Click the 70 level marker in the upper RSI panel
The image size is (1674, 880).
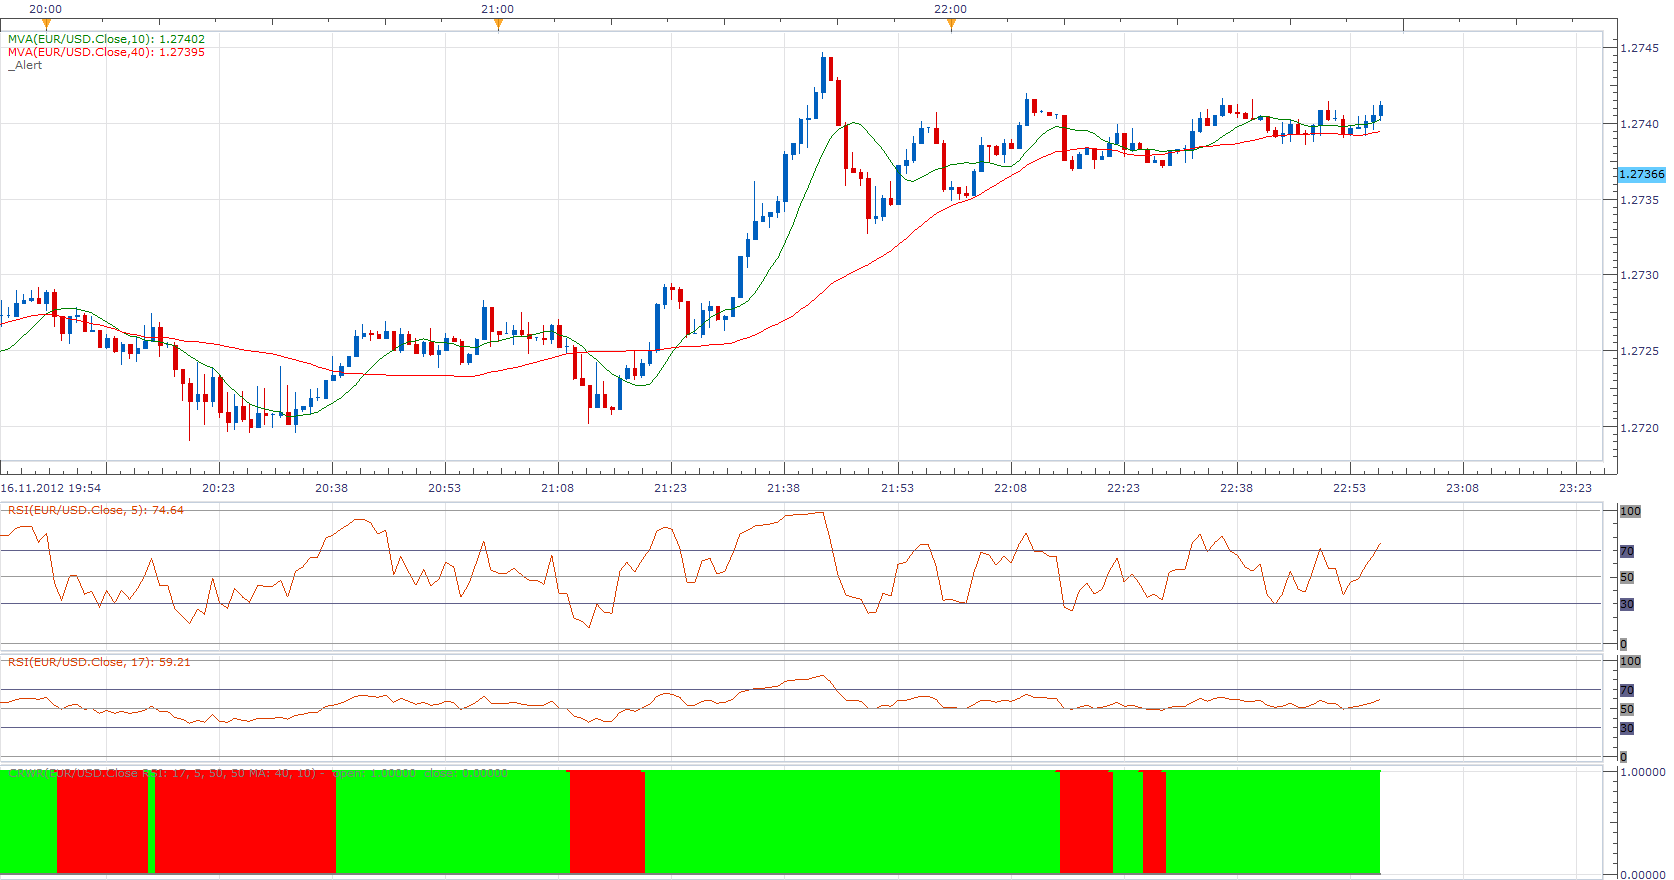click(x=1627, y=551)
